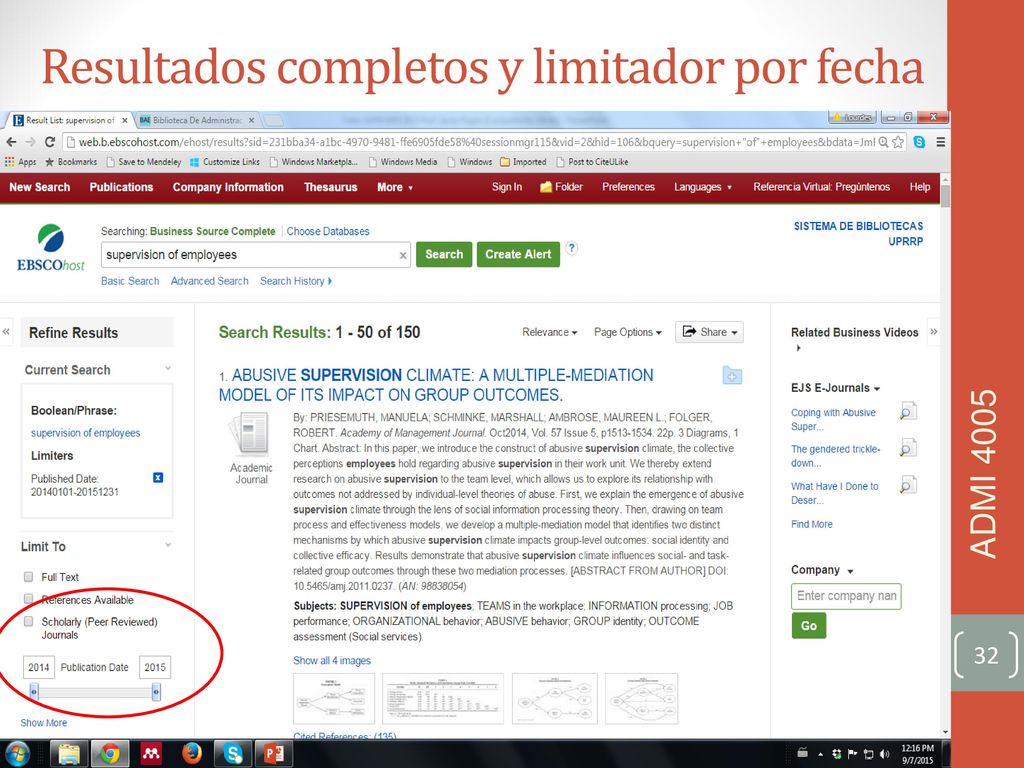Reload the page with refresh icon
This screenshot has width=1024, height=768.
pyautogui.click(x=50, y=142)
